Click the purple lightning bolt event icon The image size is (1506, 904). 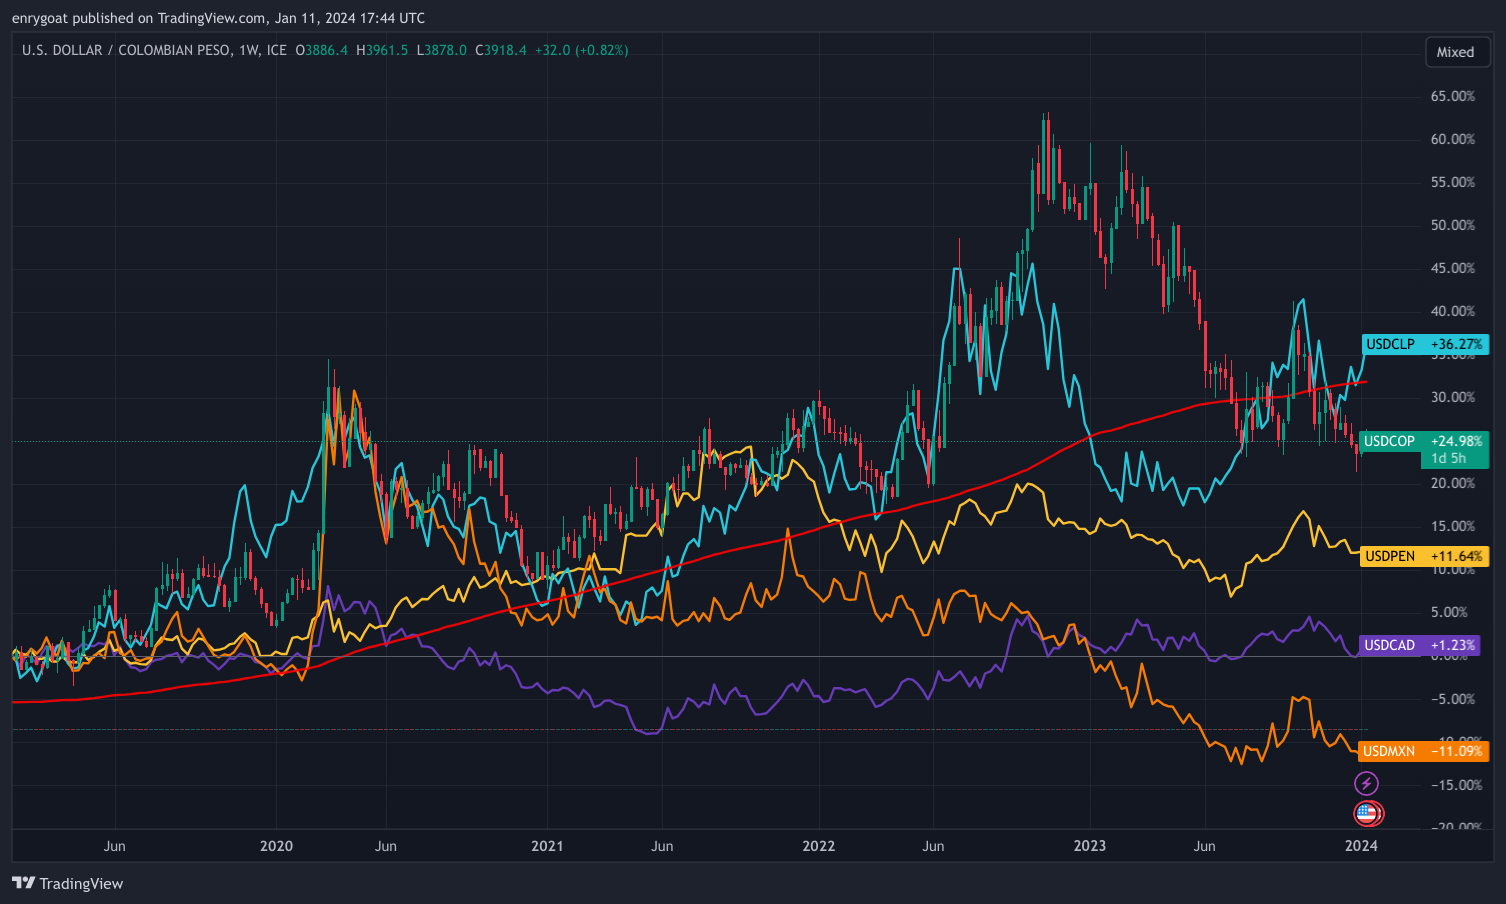pyautogui.click(x=1368, y=783)
